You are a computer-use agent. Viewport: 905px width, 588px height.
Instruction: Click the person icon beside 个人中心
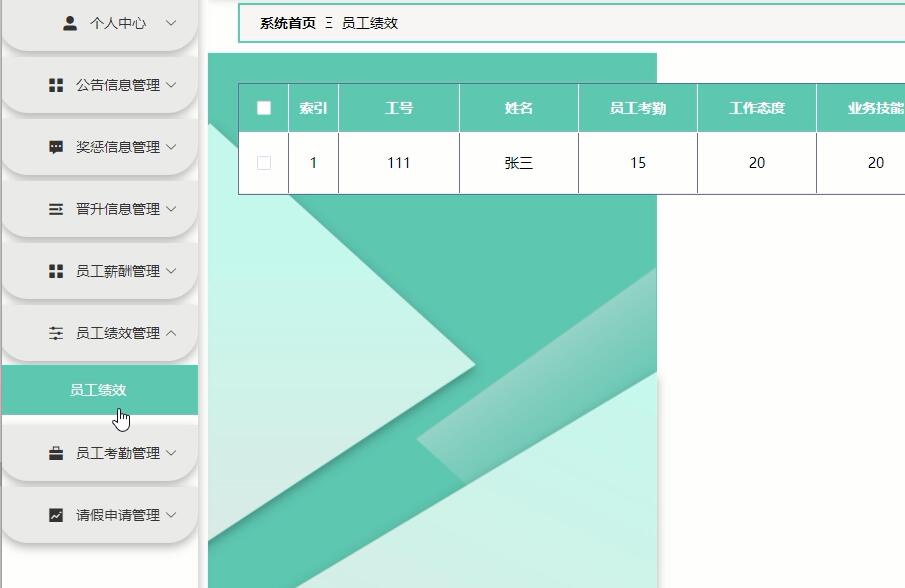coord(69,23)
